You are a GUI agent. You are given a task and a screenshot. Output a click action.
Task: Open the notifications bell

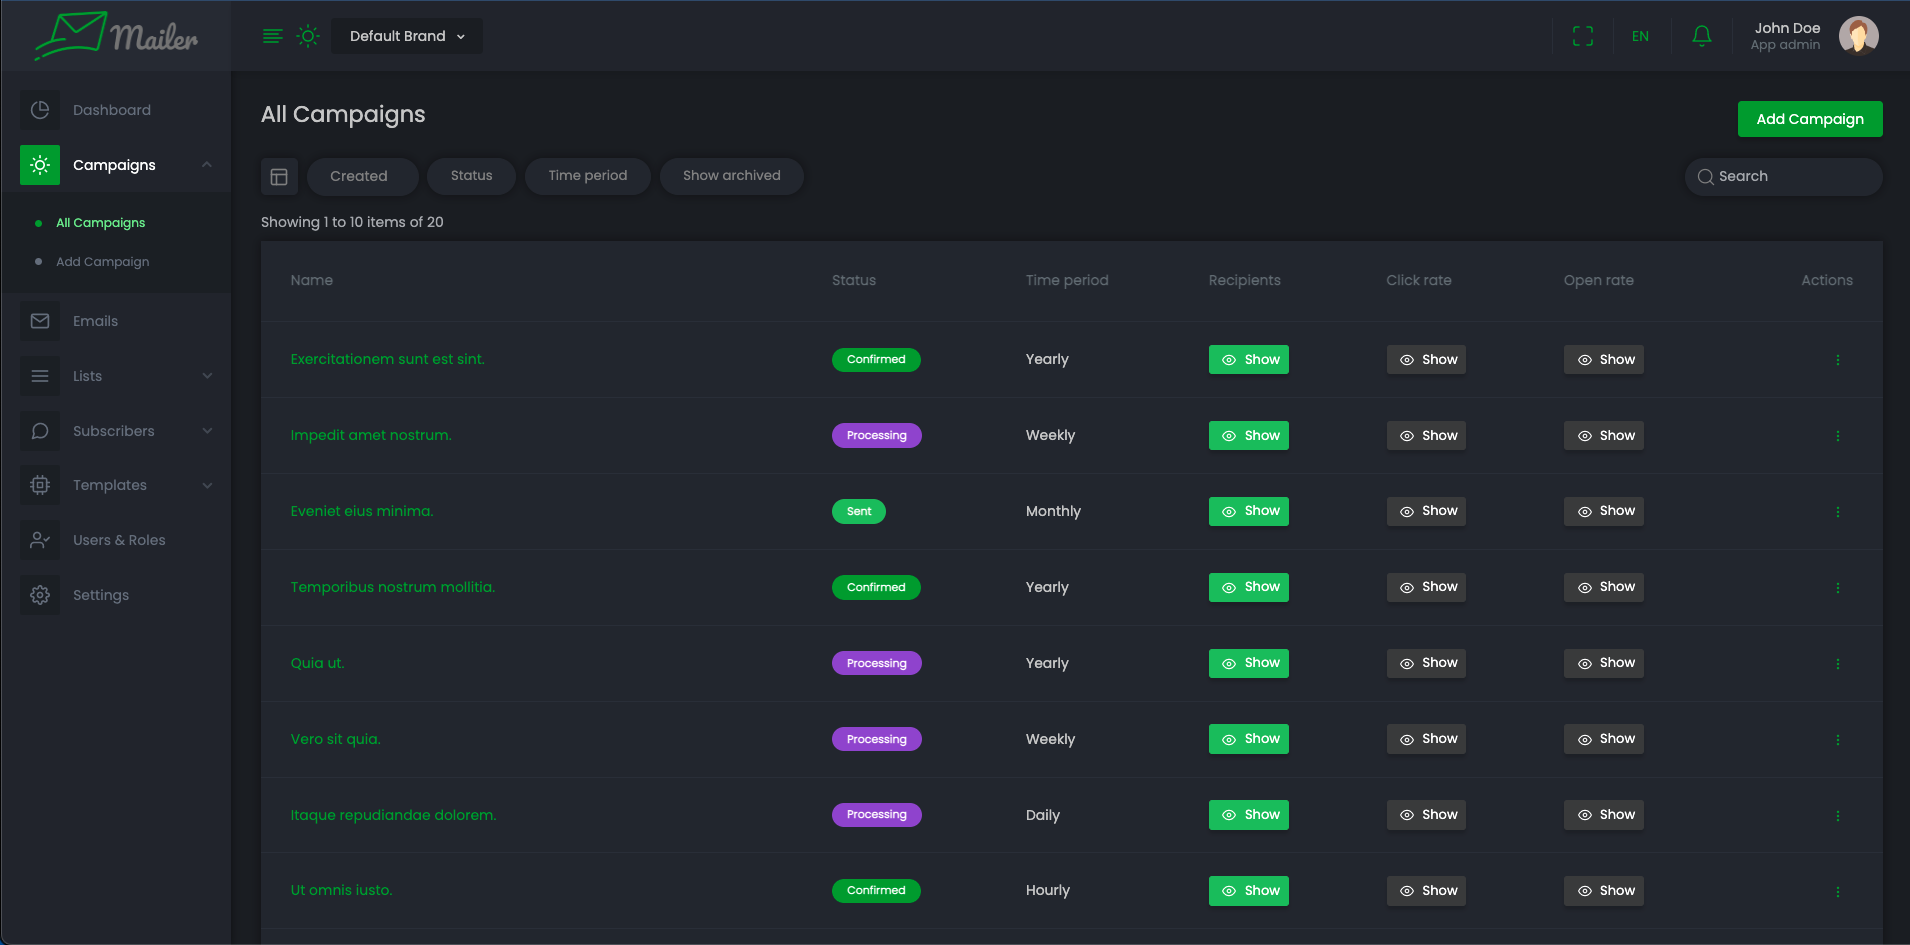(1701, 36)
